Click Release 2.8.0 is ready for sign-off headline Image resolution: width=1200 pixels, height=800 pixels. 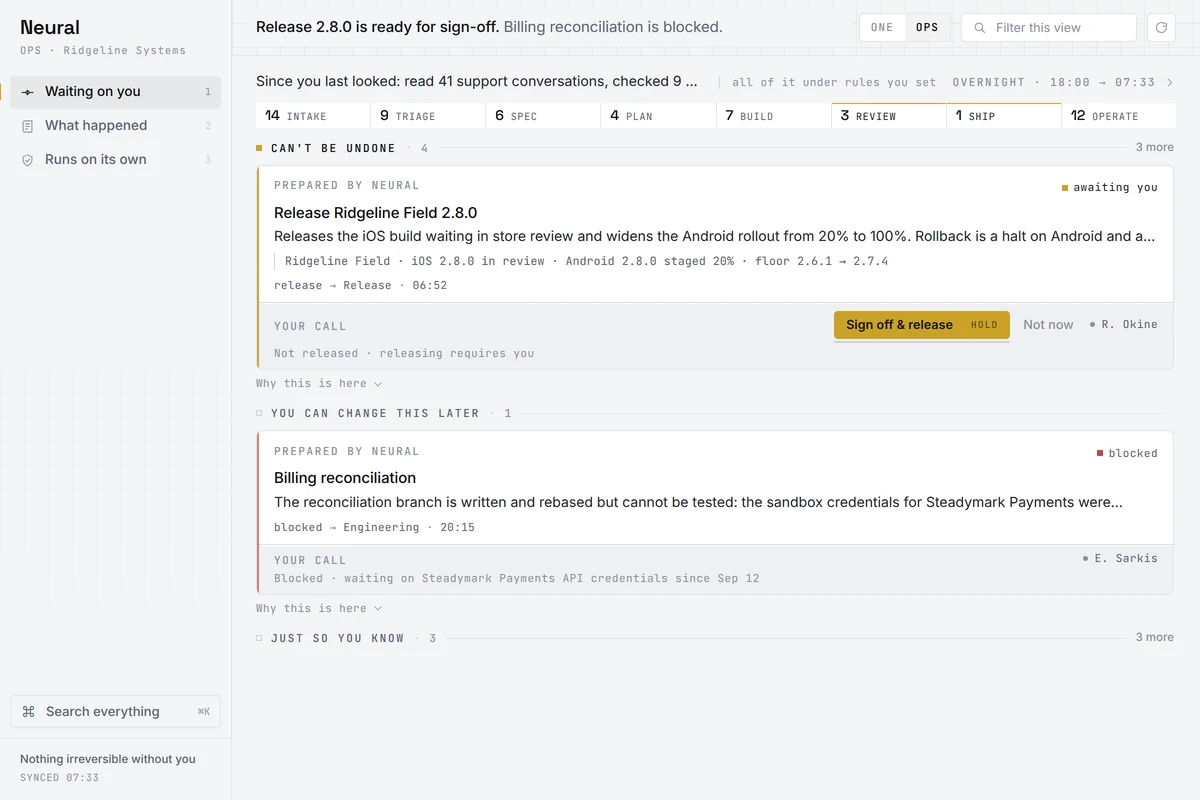click(x=377, y=27)
